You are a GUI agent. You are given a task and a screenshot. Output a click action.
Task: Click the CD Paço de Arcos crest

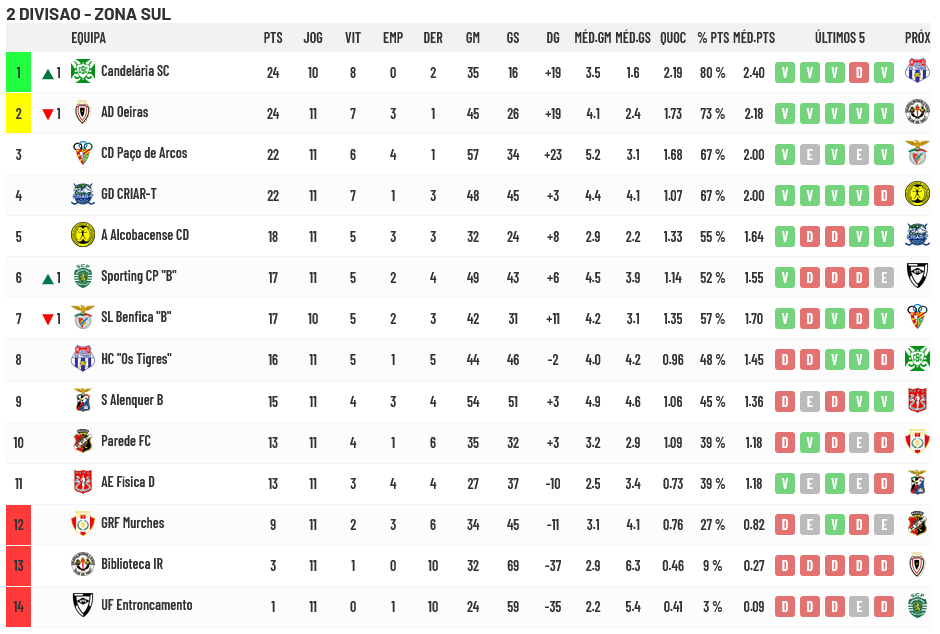82,154
